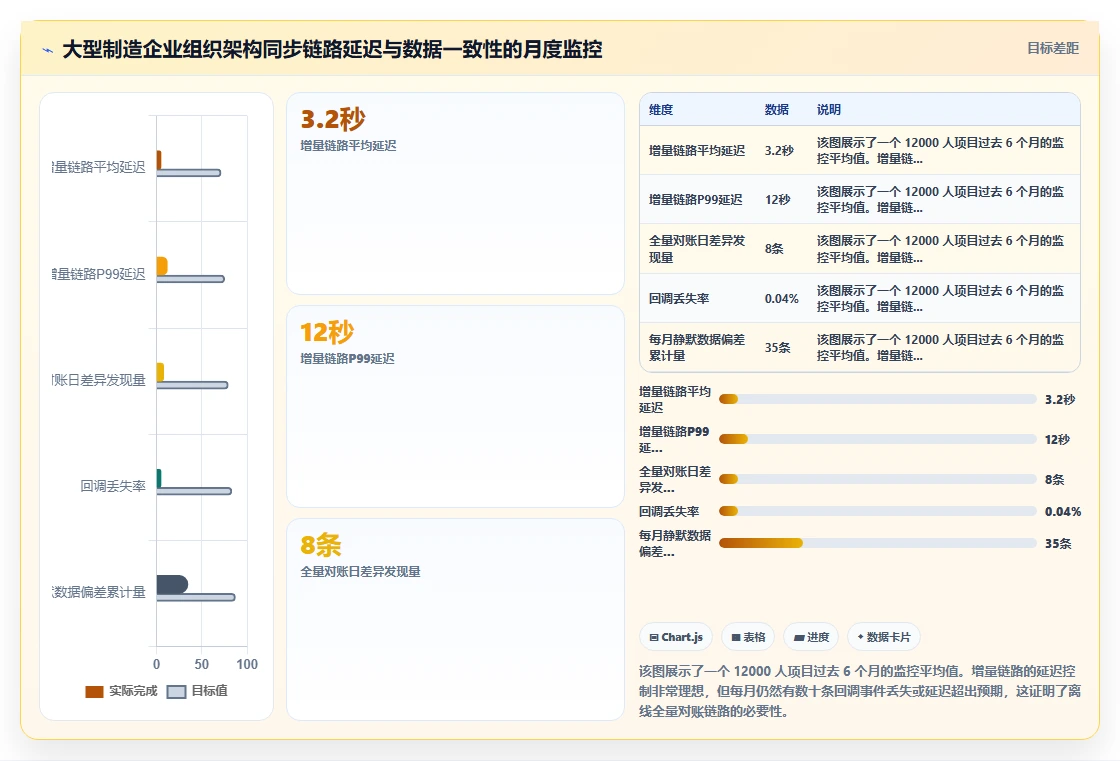Viewport: 1120px width, 761px height.
Task: Click the 全量对账日差异发现量 table row cell
Action: coord(697,249)
